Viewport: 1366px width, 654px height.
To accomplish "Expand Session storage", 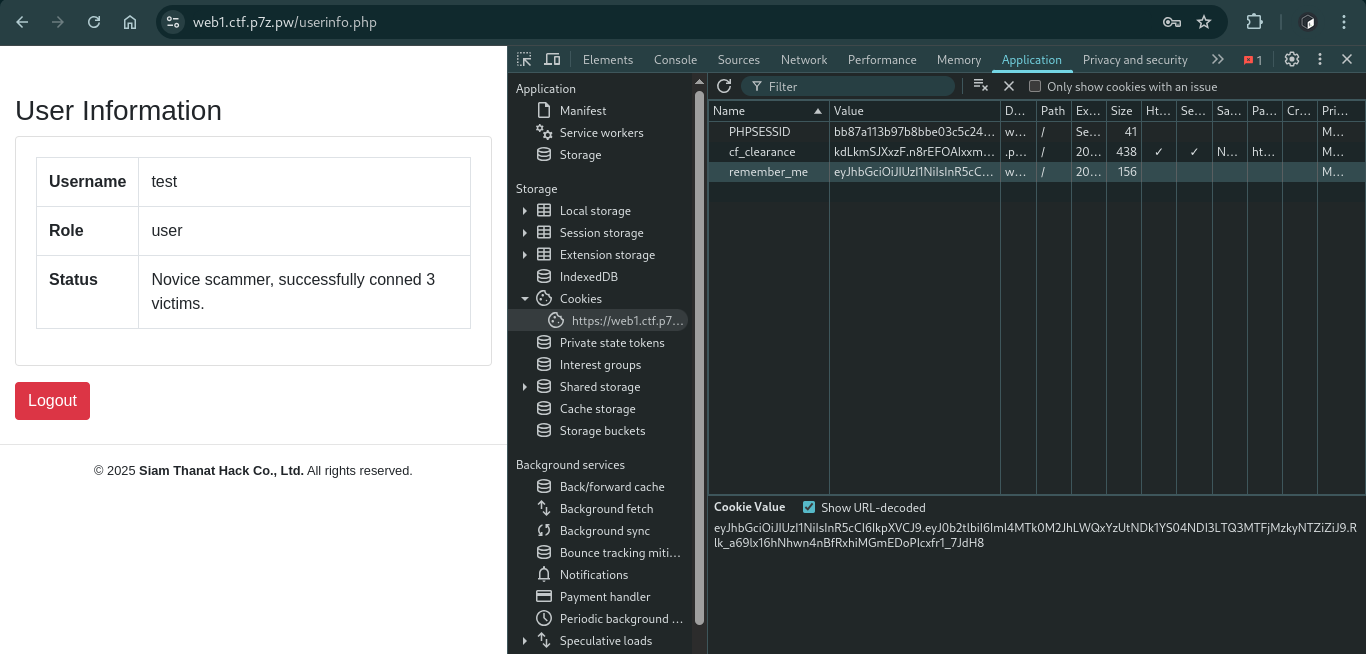I will (x=524, y=233).
